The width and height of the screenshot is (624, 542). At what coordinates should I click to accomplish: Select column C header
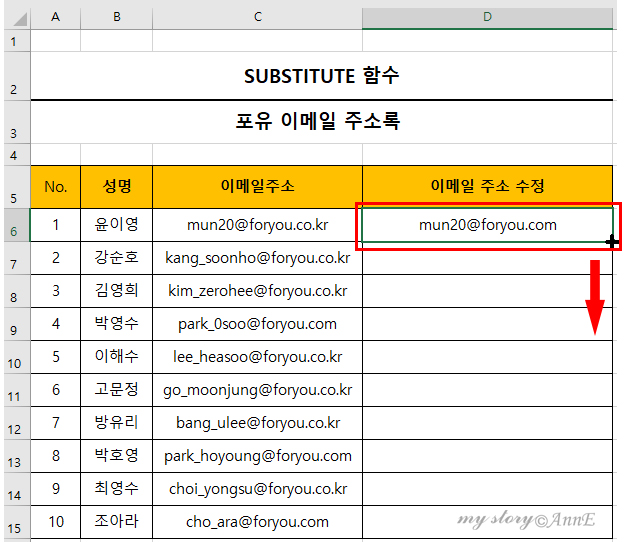[257, 17]
